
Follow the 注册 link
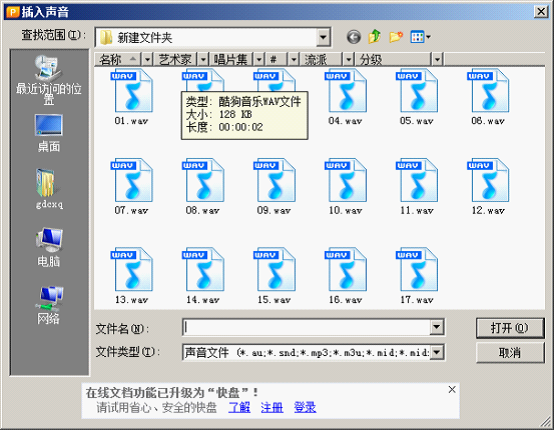pyautogui.click(x=272, y=407)
